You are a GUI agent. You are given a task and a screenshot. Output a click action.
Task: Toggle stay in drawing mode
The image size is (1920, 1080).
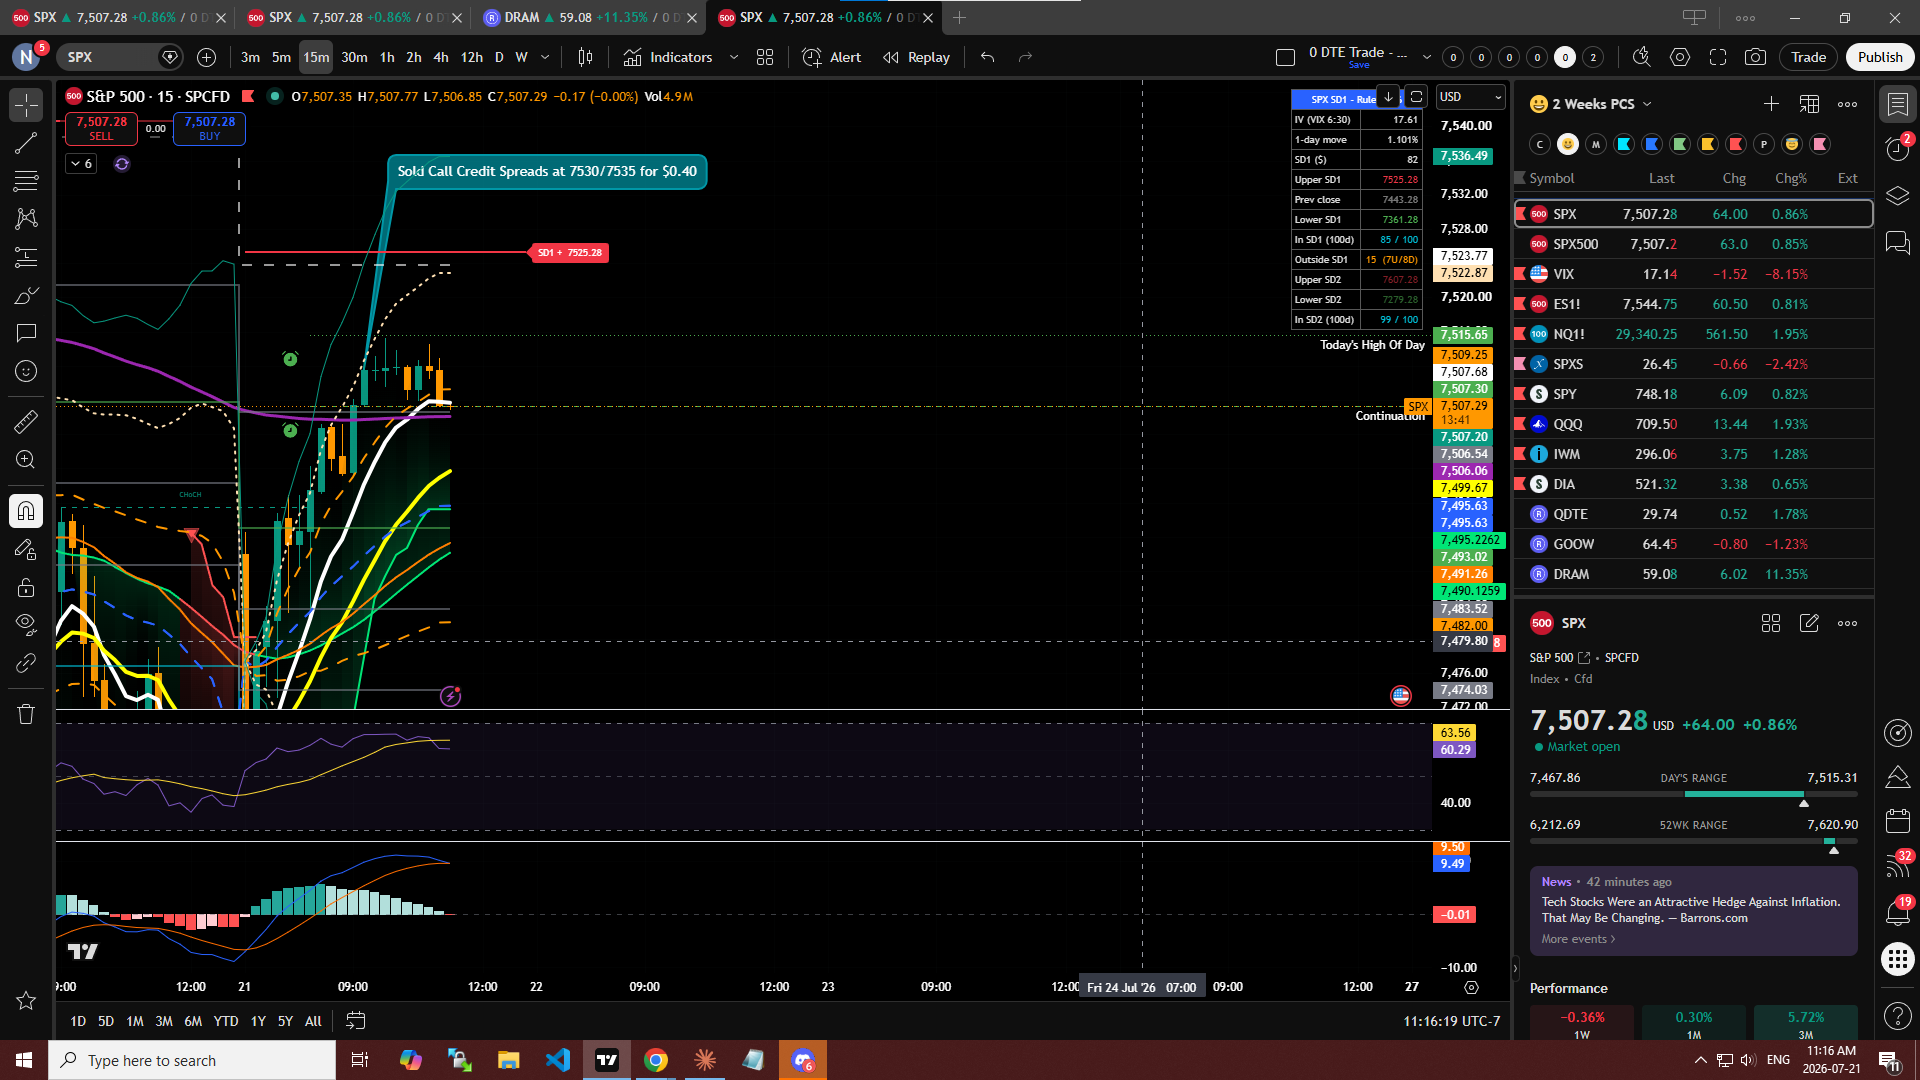point(26,549)
